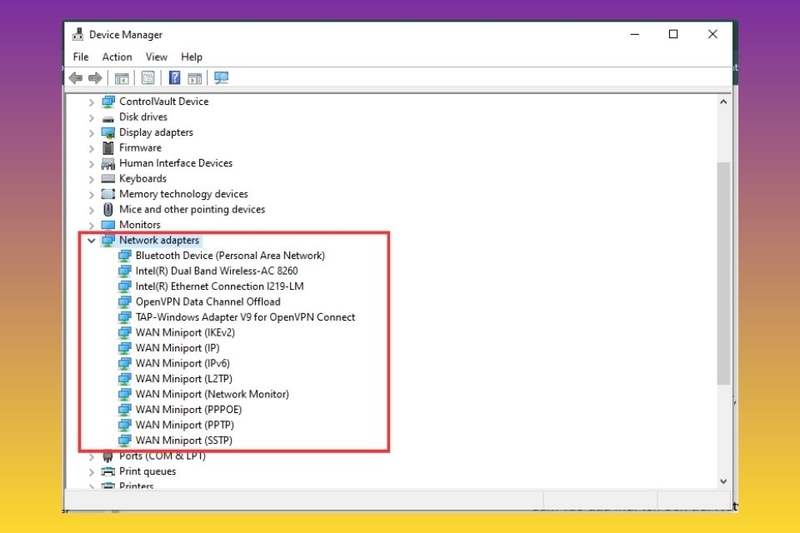Open the File menu

pos(81,57)
